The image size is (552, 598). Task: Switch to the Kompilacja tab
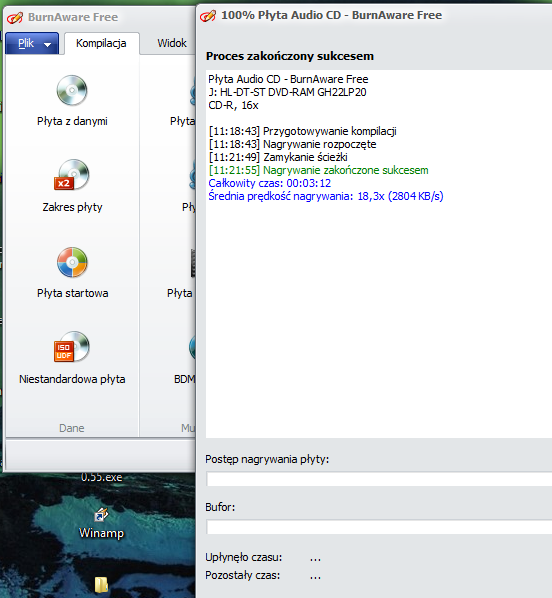click(101, 43)
